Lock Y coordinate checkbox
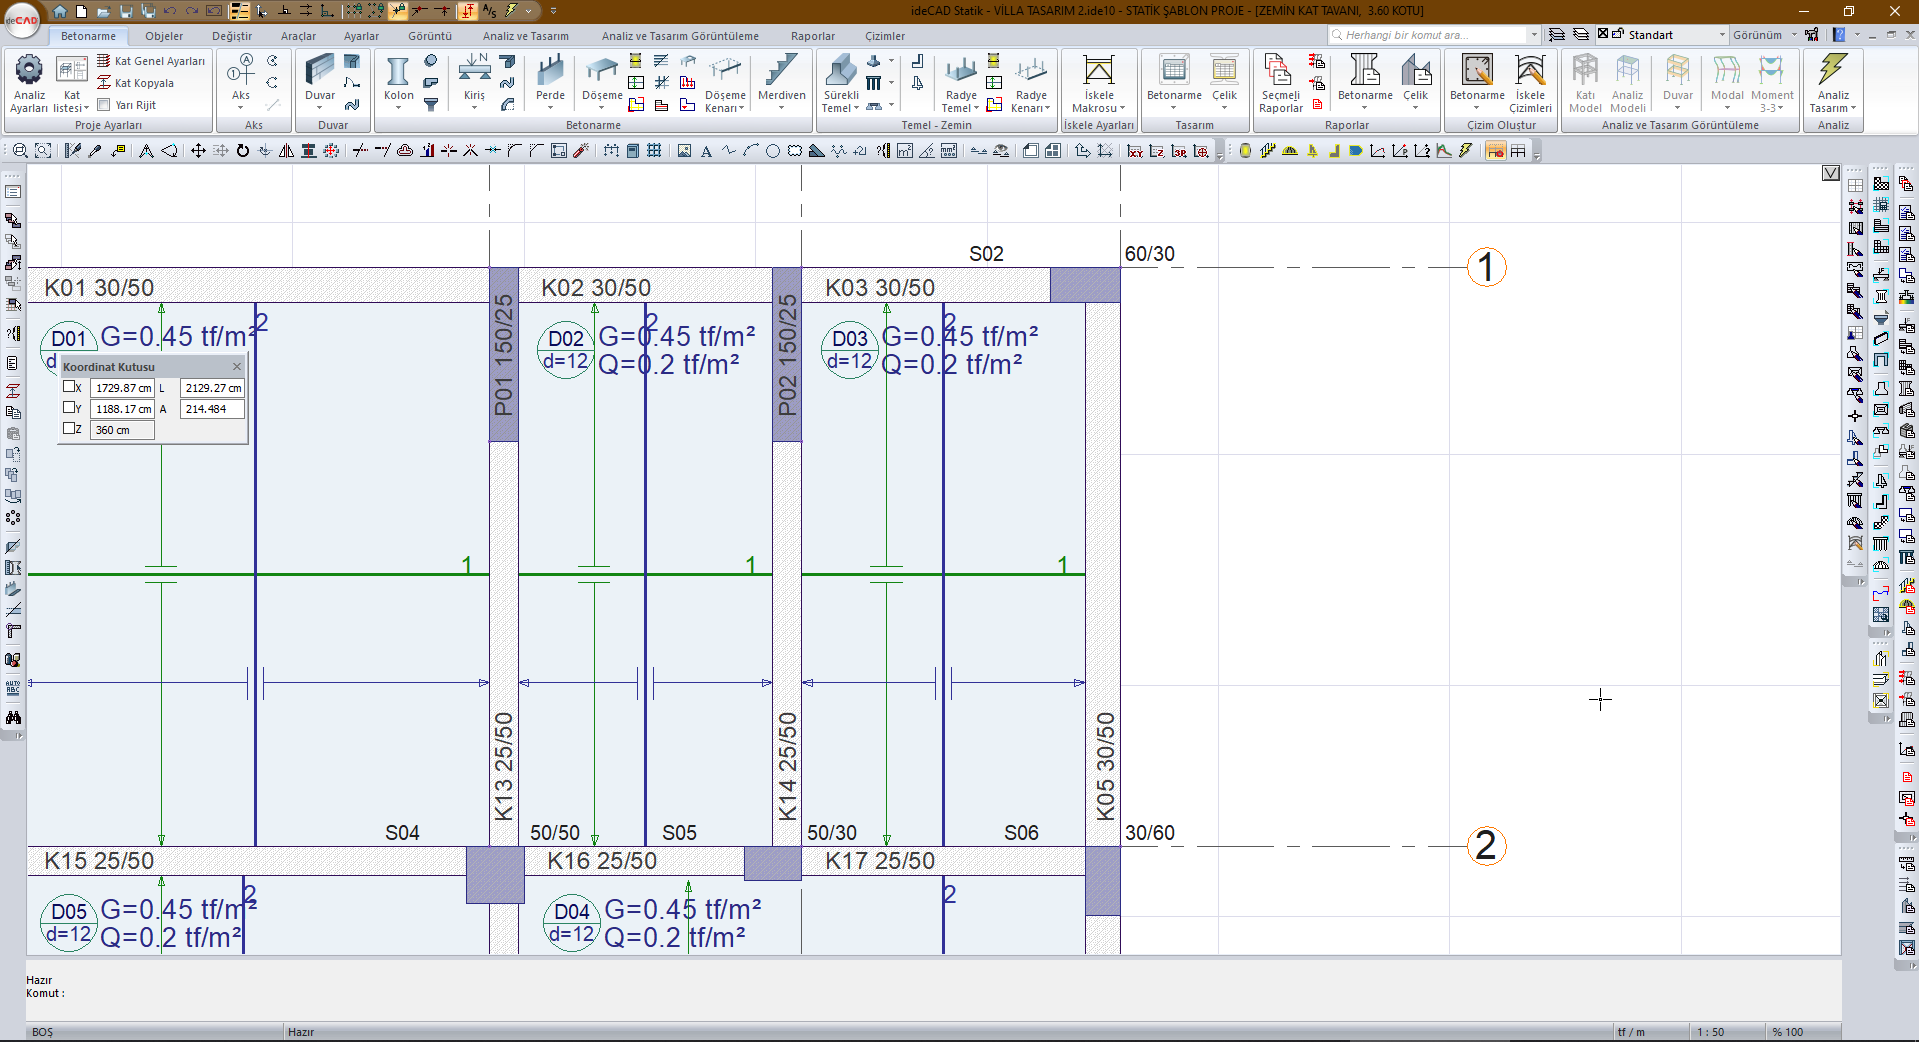Screen dimensions: 1919x1042 [x=69, y=407]
